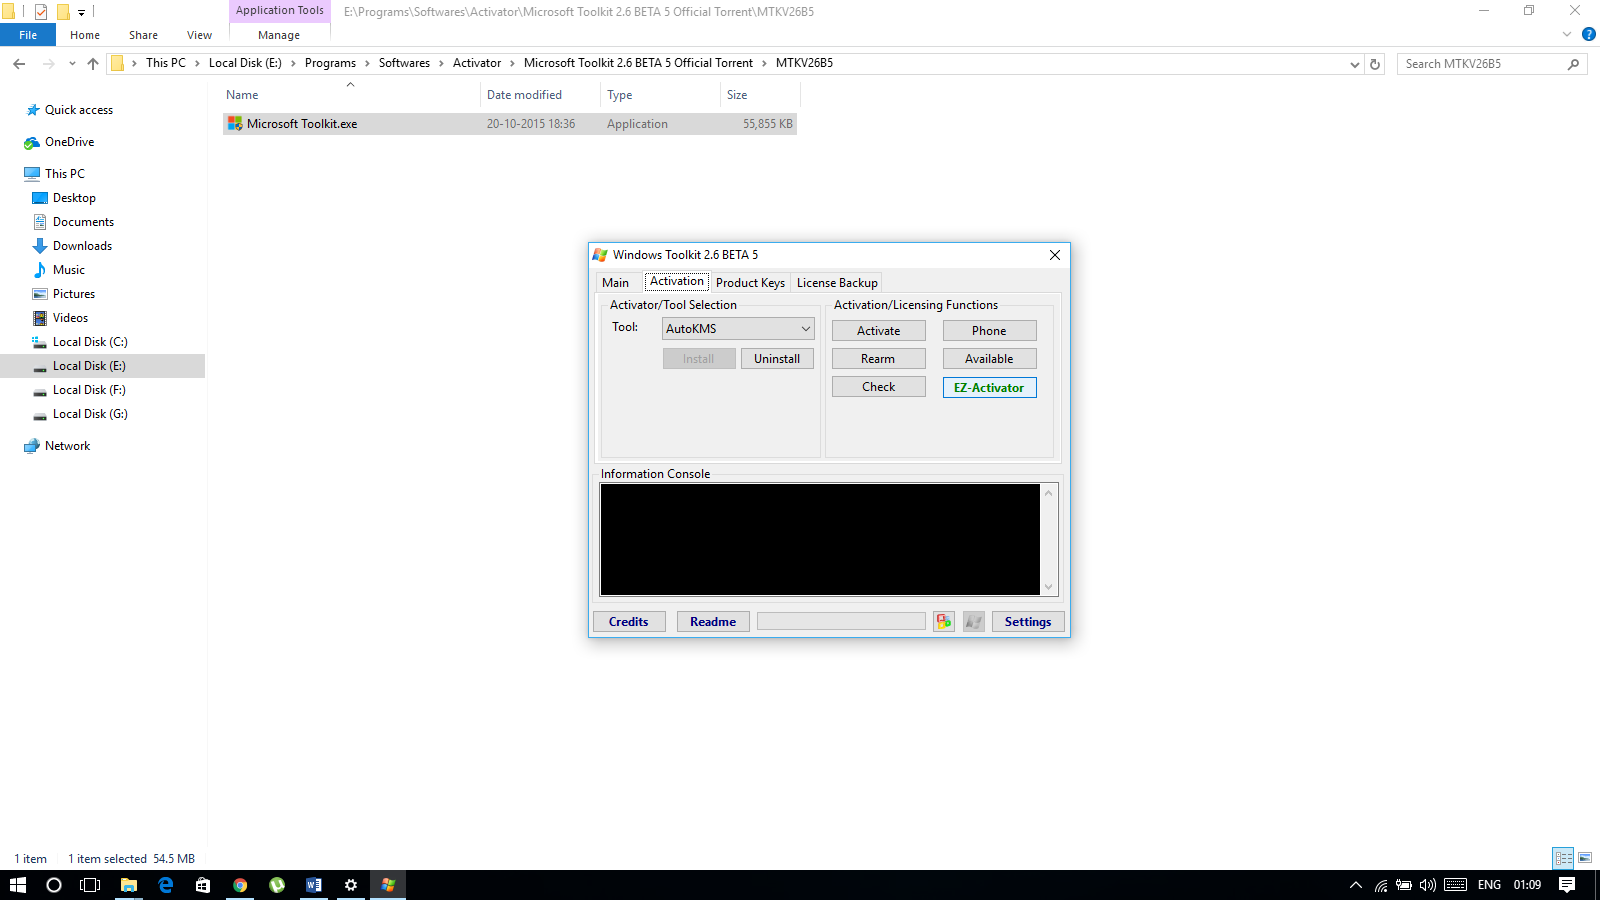Click Information Console scroll down arrow
Image resolution: width=1600 pixels, height=900 pixels.
click(x=1049, y=587)
